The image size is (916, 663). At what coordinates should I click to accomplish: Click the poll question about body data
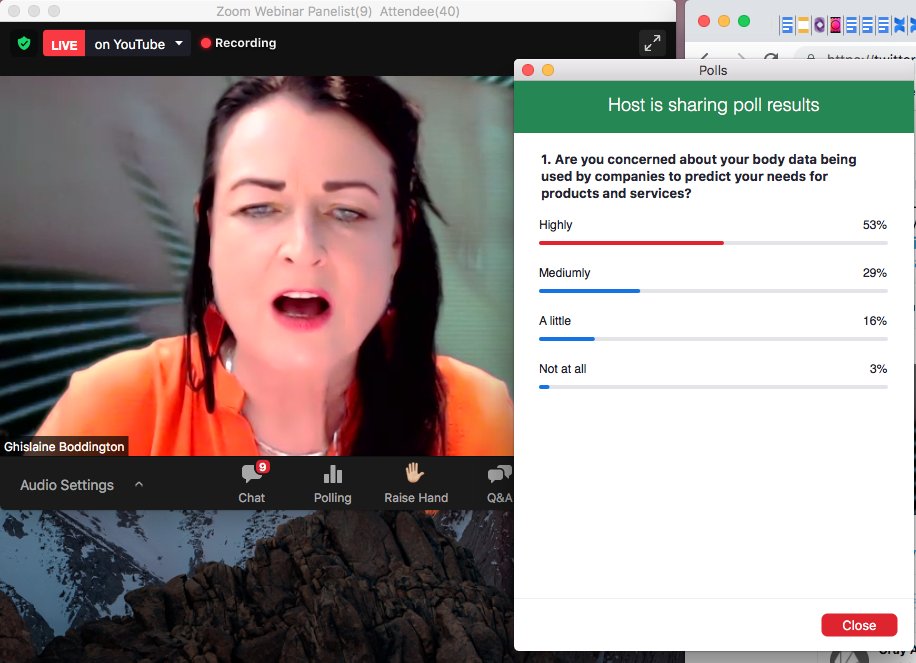[x=699, y=176]
